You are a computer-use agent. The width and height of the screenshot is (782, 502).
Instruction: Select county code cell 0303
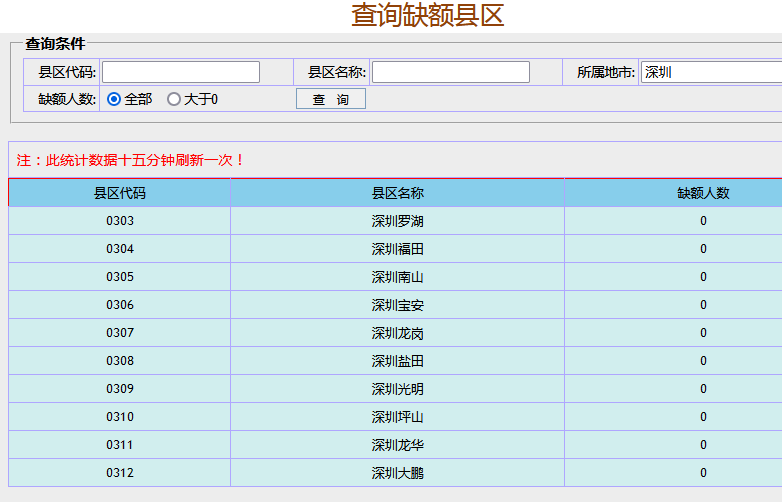[x=120, y=221]
